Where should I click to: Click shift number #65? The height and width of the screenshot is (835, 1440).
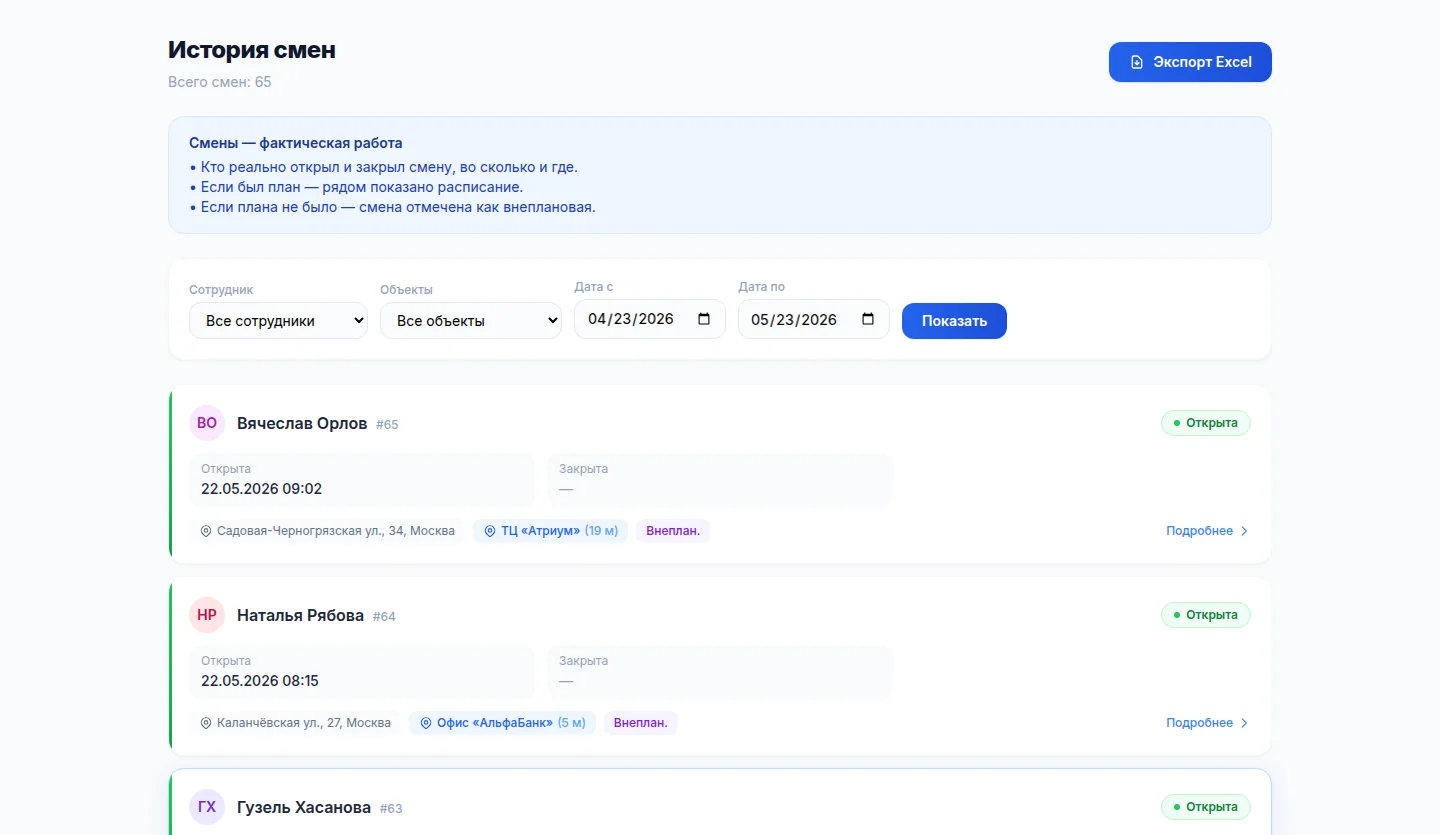pyautogui.click(x=387, y=425)
